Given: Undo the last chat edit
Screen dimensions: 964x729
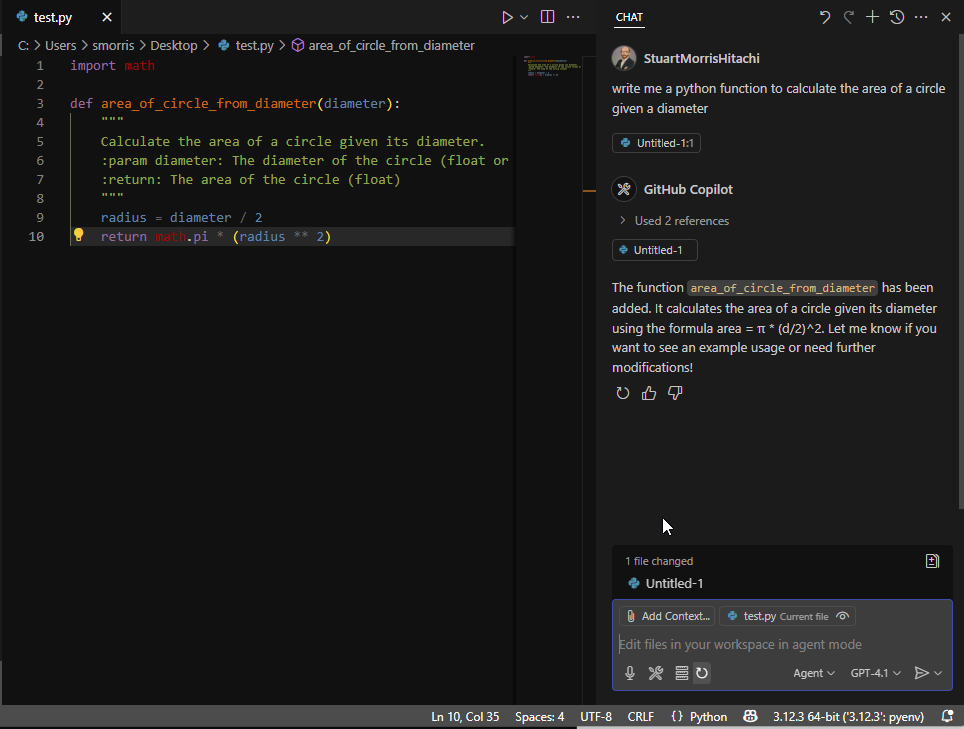Looking at the screenshot, I should tap(824, 17).
